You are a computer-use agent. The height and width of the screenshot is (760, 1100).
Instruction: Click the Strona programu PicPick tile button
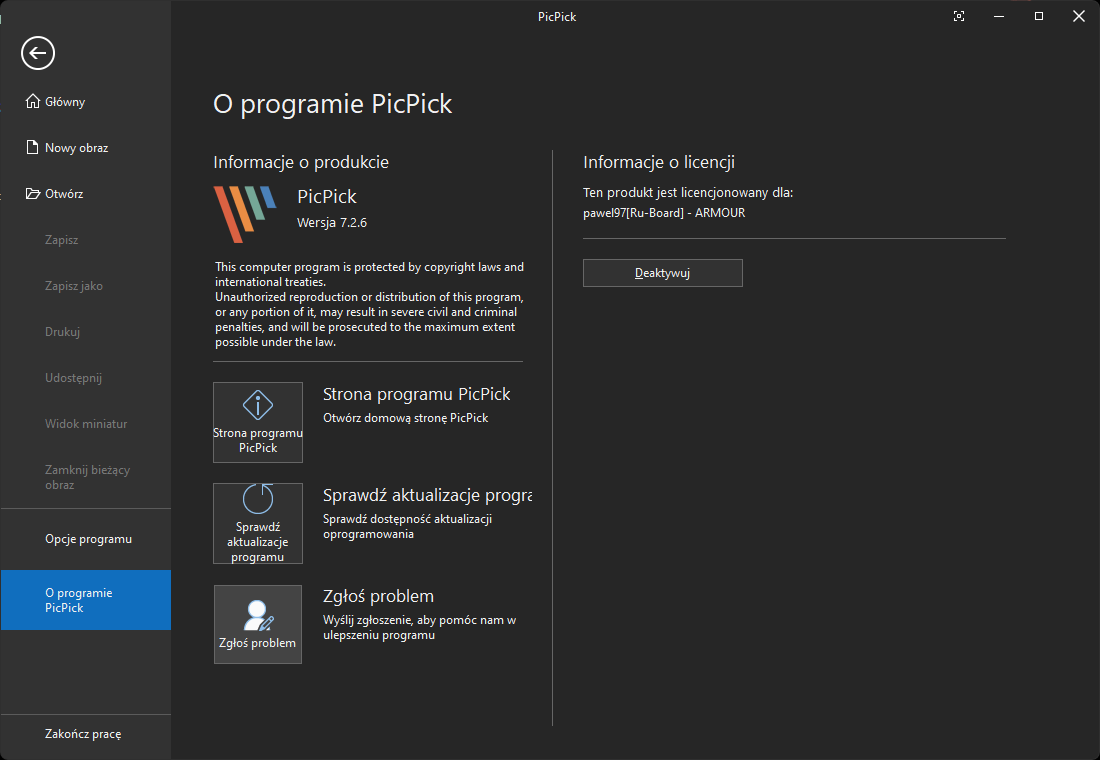tap(257, 422)
